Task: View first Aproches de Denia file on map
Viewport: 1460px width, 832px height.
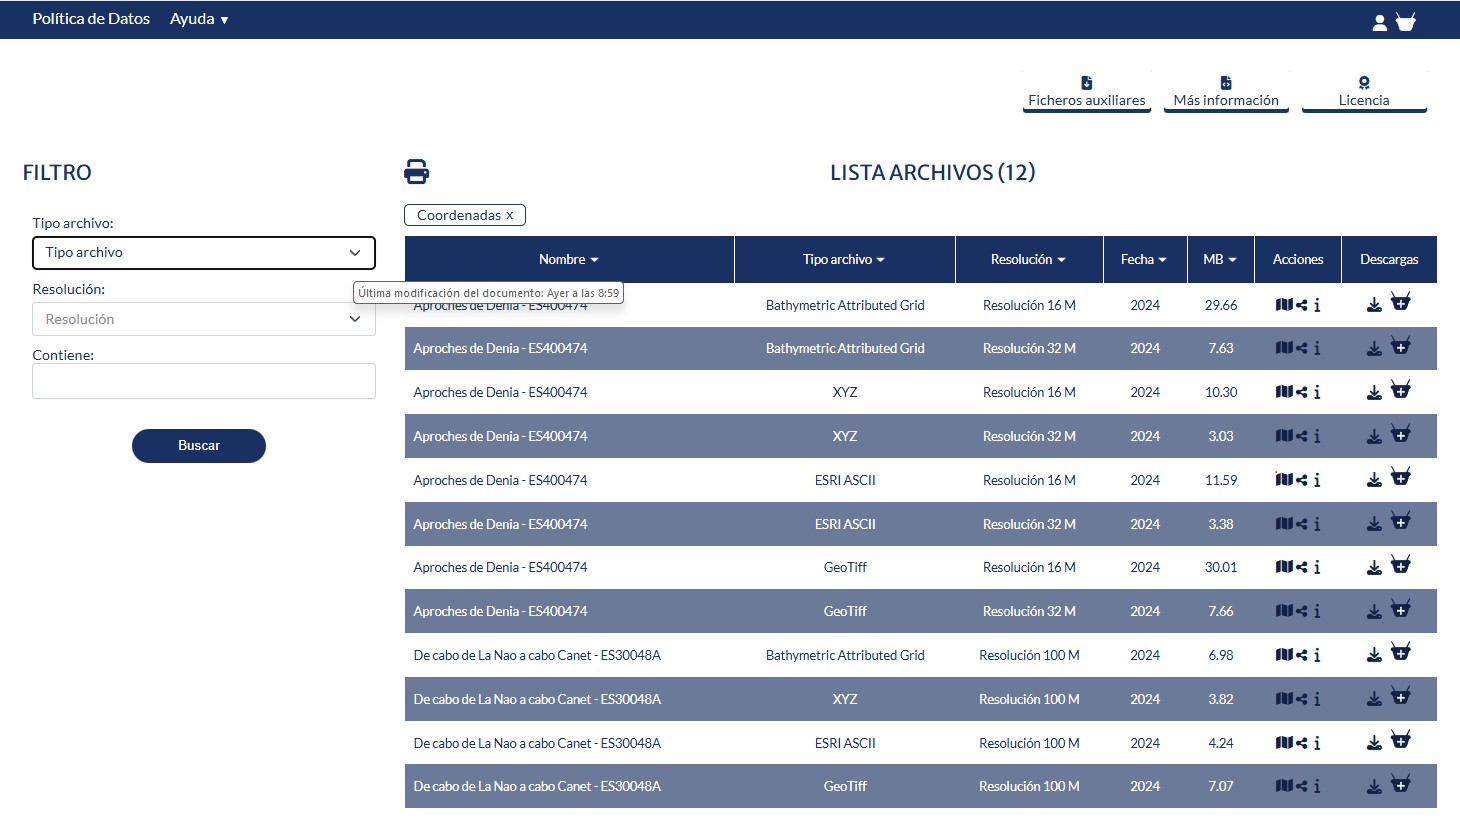Action: pyautogui.click(x=1285, y=305)
